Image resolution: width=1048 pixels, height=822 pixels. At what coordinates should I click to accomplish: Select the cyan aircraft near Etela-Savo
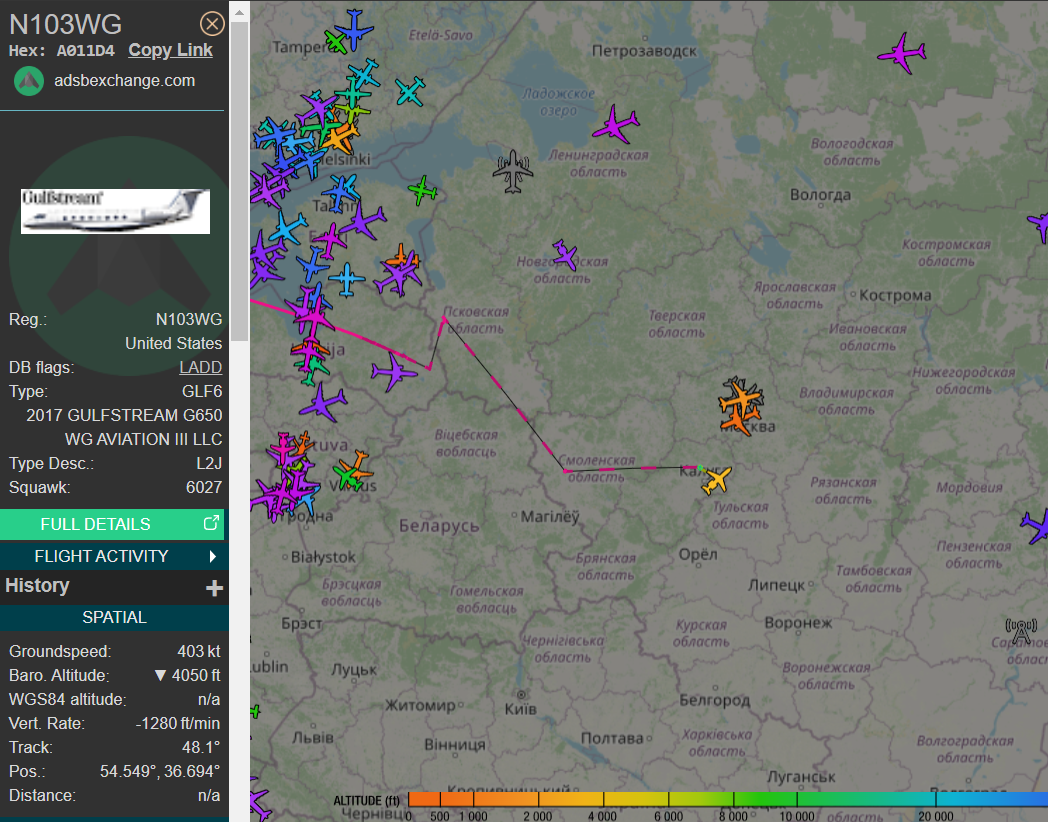tap(409, 91)
